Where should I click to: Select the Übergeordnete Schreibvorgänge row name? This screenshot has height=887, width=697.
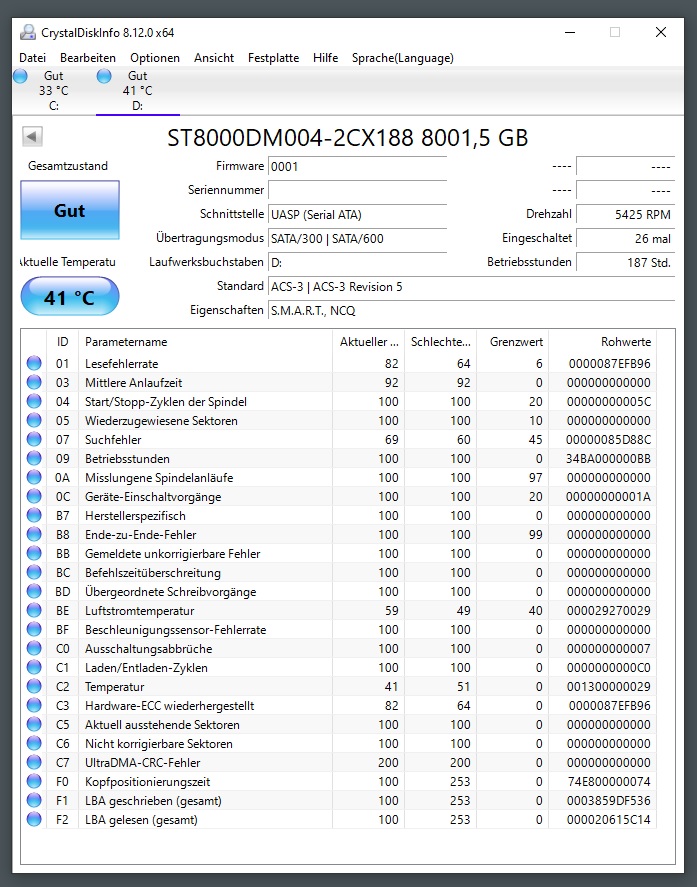tap(170, 592)
